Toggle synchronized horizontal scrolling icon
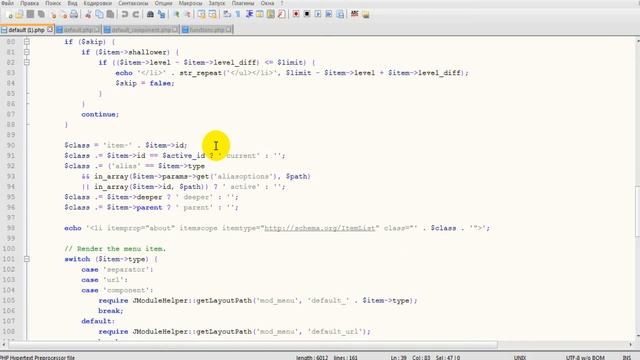The image size is (640, 360). [212, 15]
